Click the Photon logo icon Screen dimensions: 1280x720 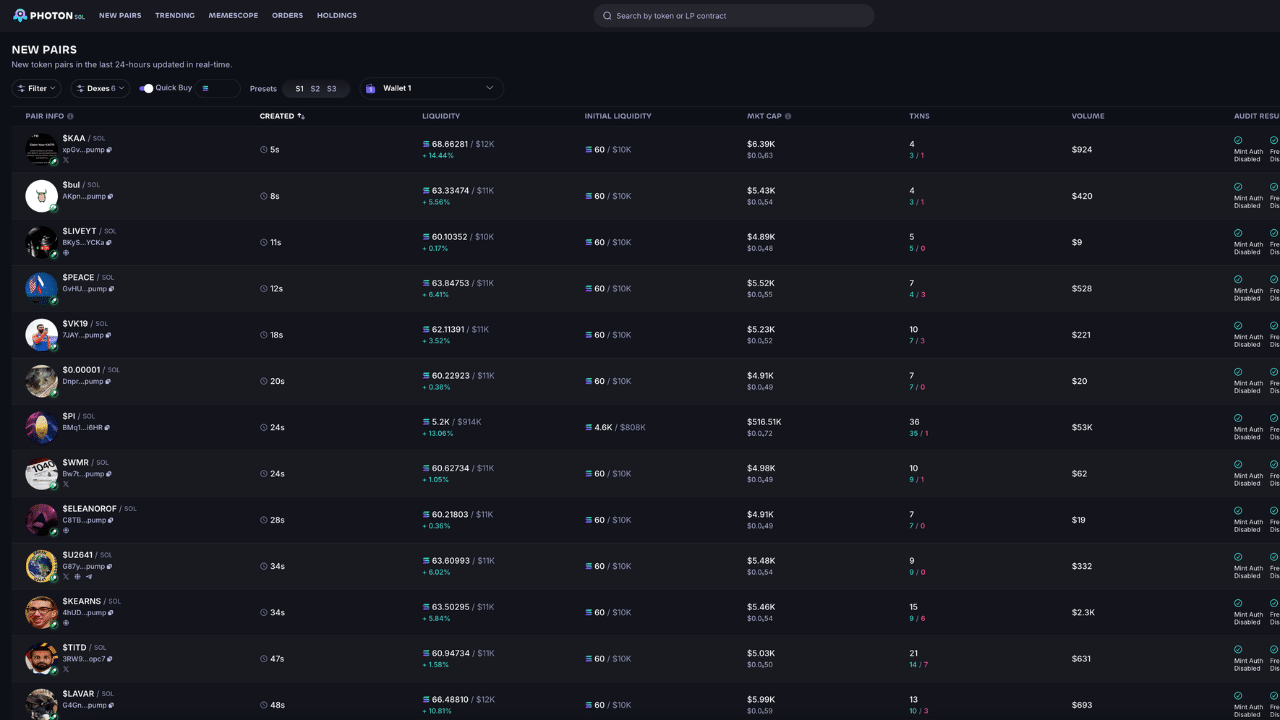click(20, 16)
